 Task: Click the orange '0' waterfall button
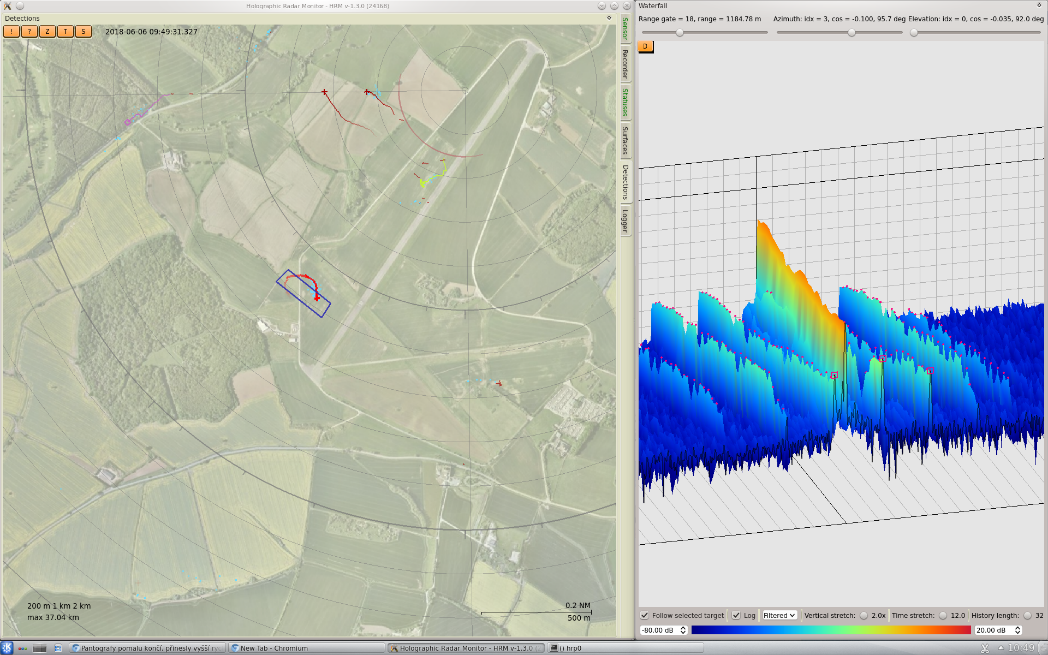point(645,46)
